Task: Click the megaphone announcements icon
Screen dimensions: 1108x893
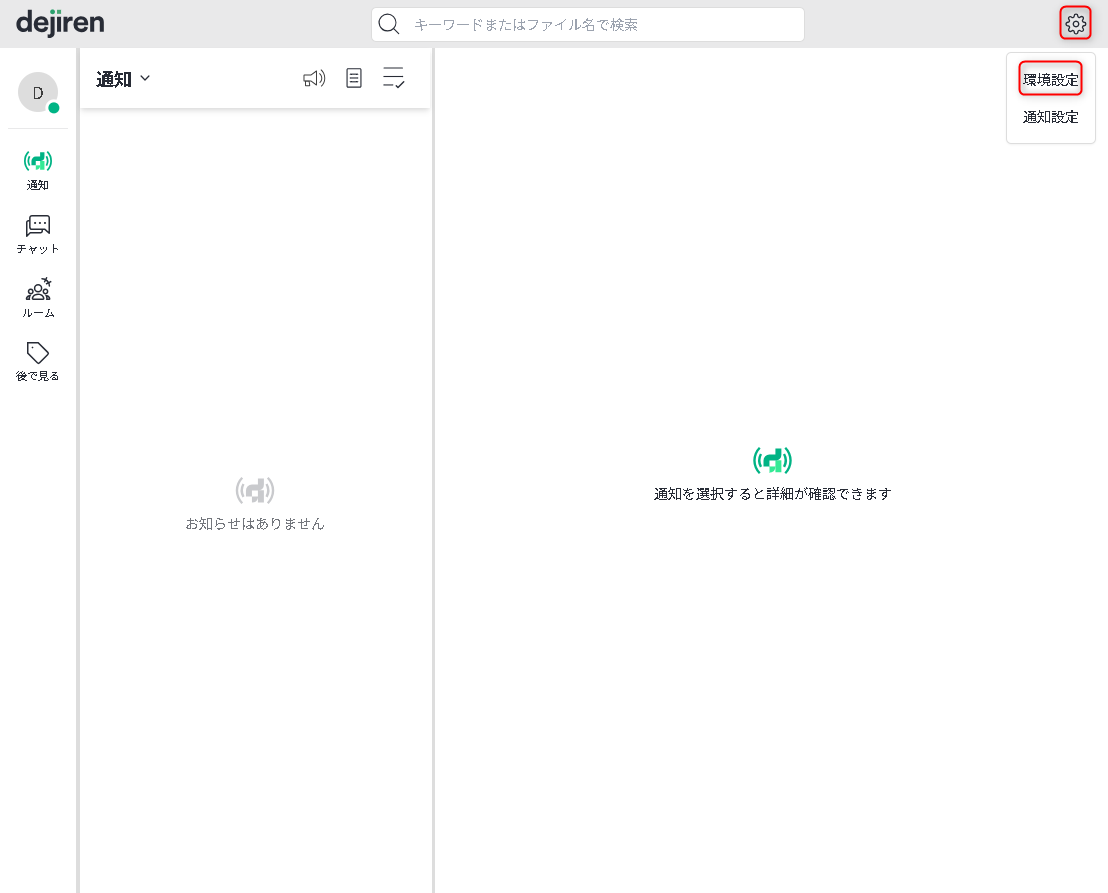Action: coord(314,79)
